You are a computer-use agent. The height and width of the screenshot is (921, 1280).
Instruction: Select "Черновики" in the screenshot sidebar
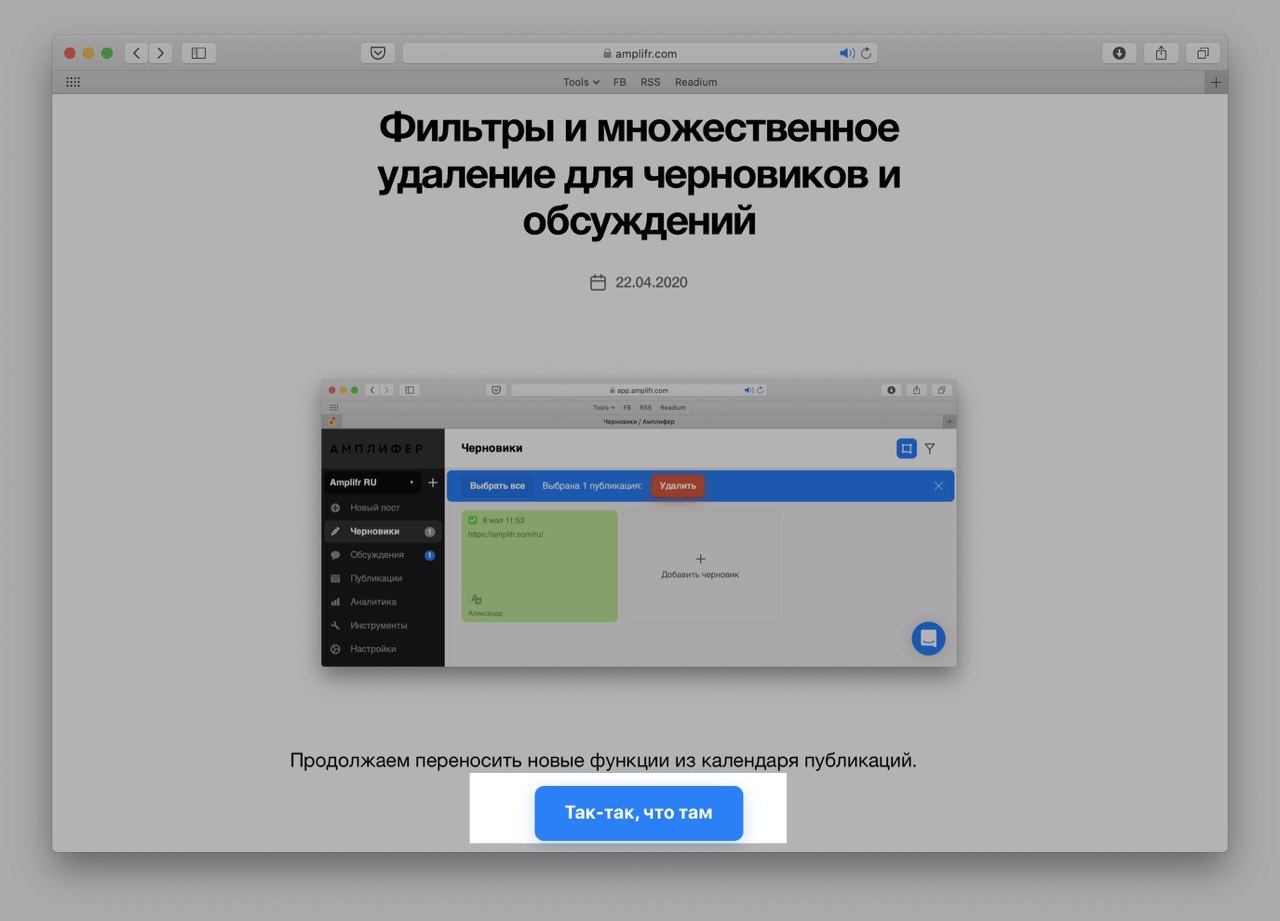tap(382, 531)
